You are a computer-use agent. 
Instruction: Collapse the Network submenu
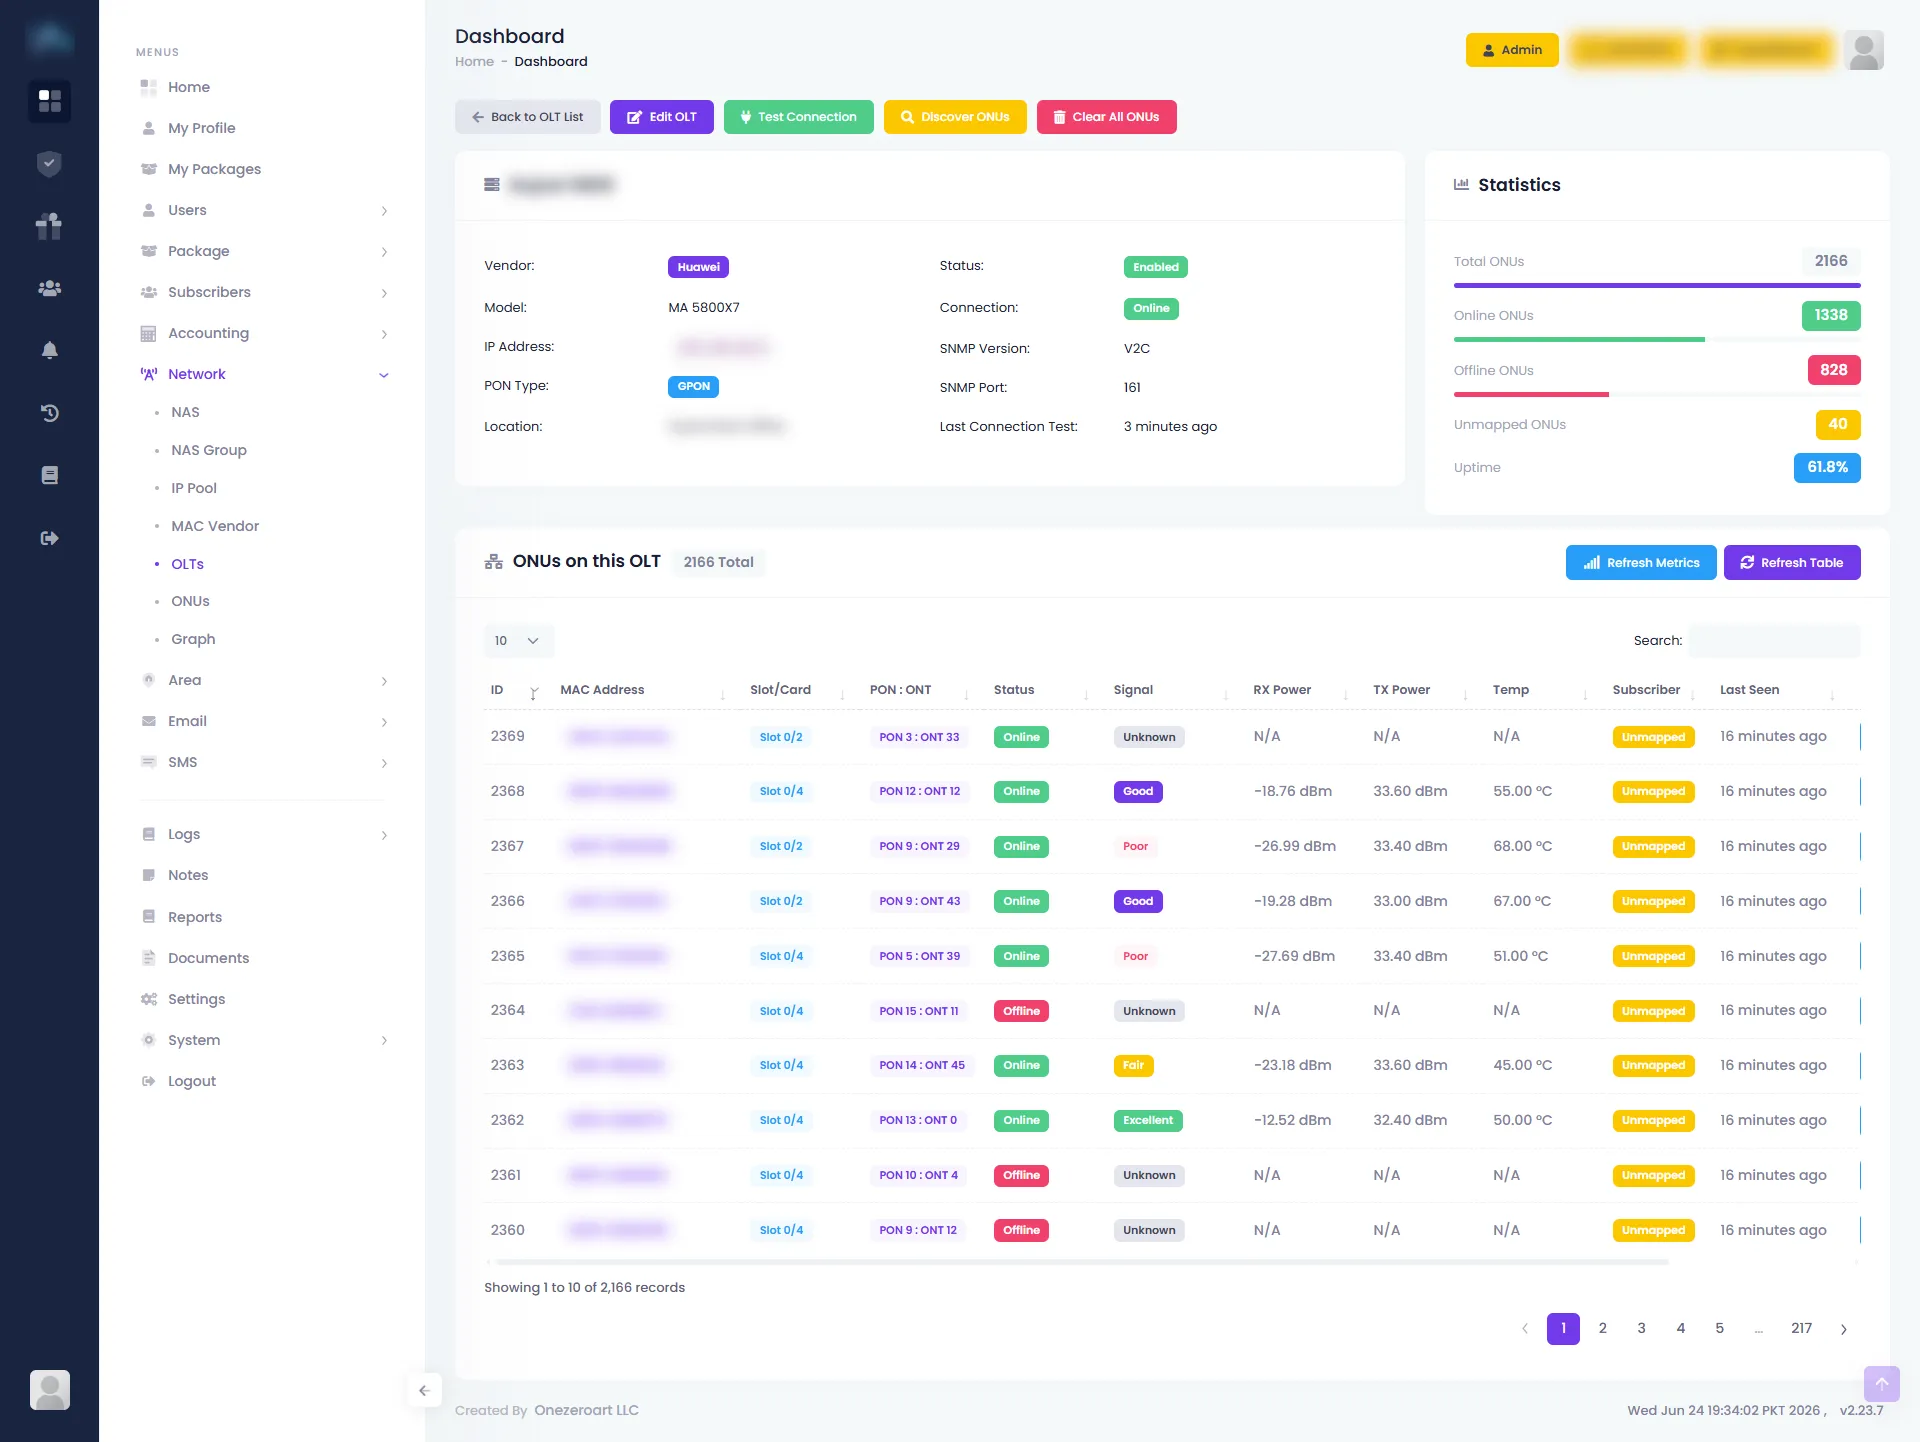point(384,375)
